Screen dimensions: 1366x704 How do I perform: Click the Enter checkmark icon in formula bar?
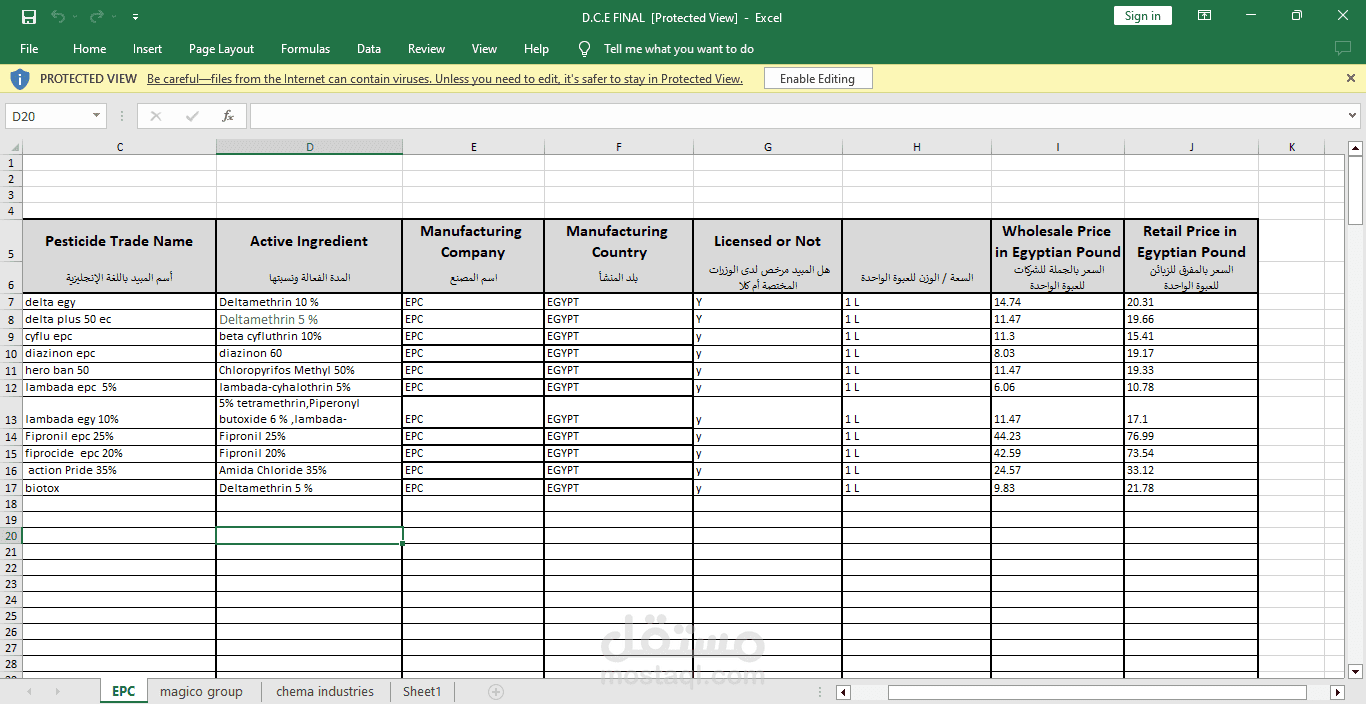[x=192, y=116]
